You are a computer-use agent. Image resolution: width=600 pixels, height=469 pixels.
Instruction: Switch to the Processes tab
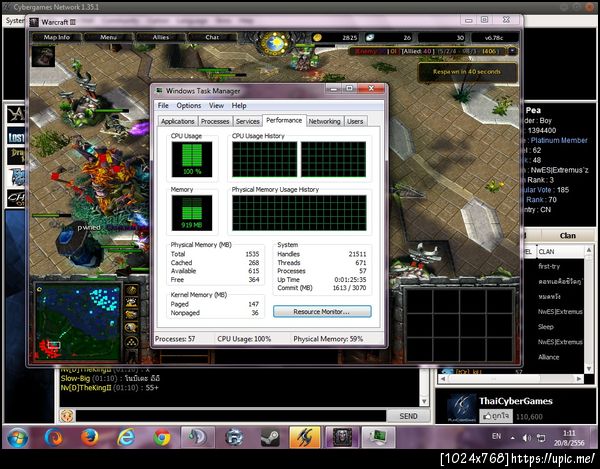(215, 121)
